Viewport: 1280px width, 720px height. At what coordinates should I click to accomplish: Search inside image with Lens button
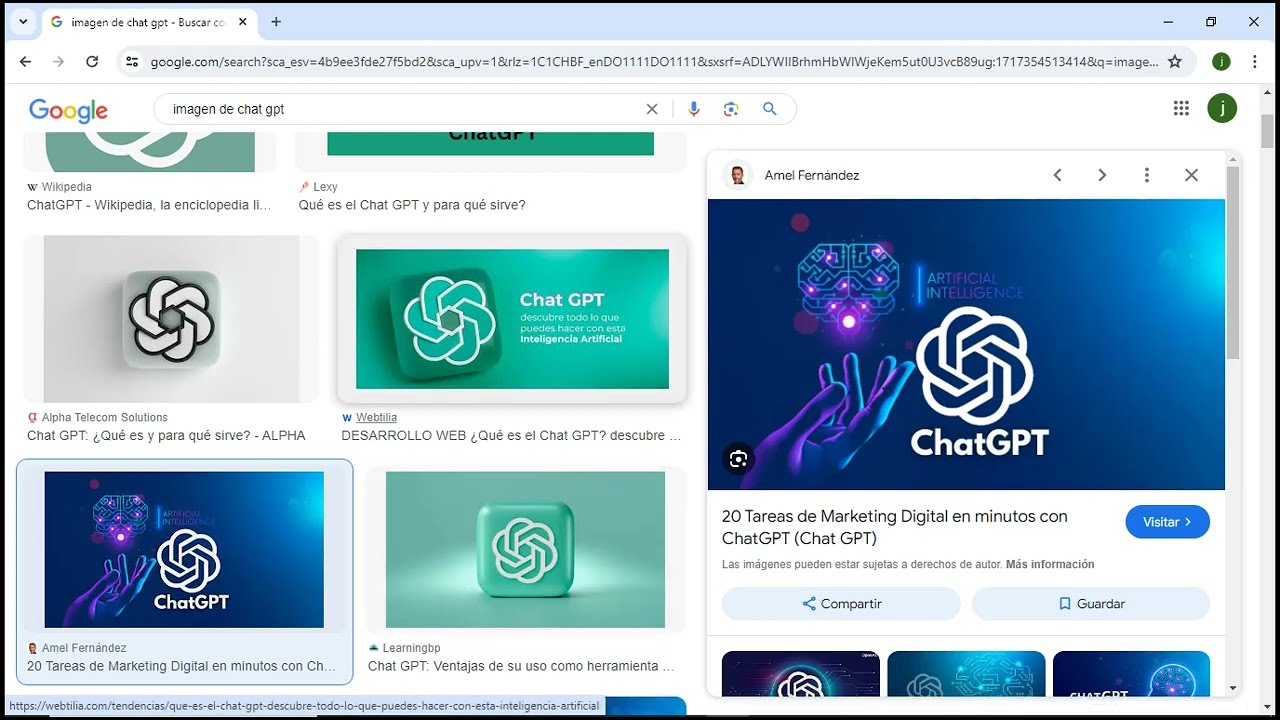738,458
